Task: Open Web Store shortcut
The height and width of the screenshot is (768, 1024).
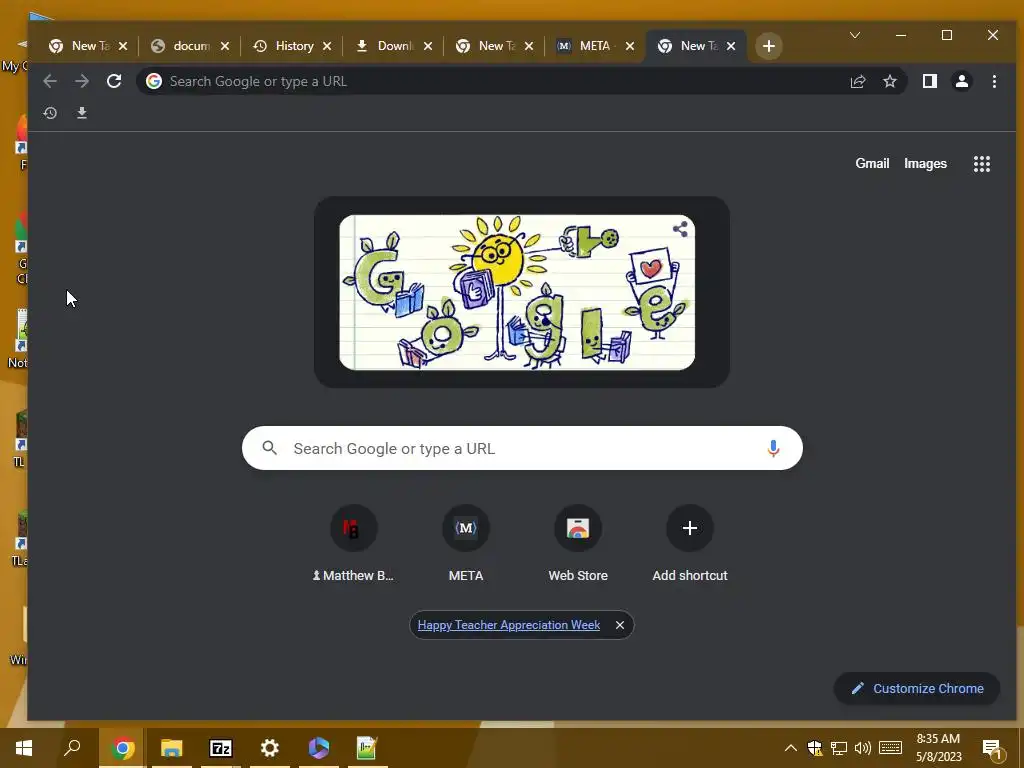Action: tap(578, 543)
